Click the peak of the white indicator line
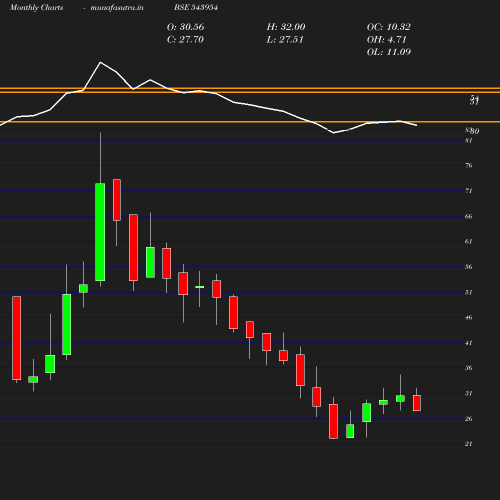This screenshot has width=500, height=500. 100,62
